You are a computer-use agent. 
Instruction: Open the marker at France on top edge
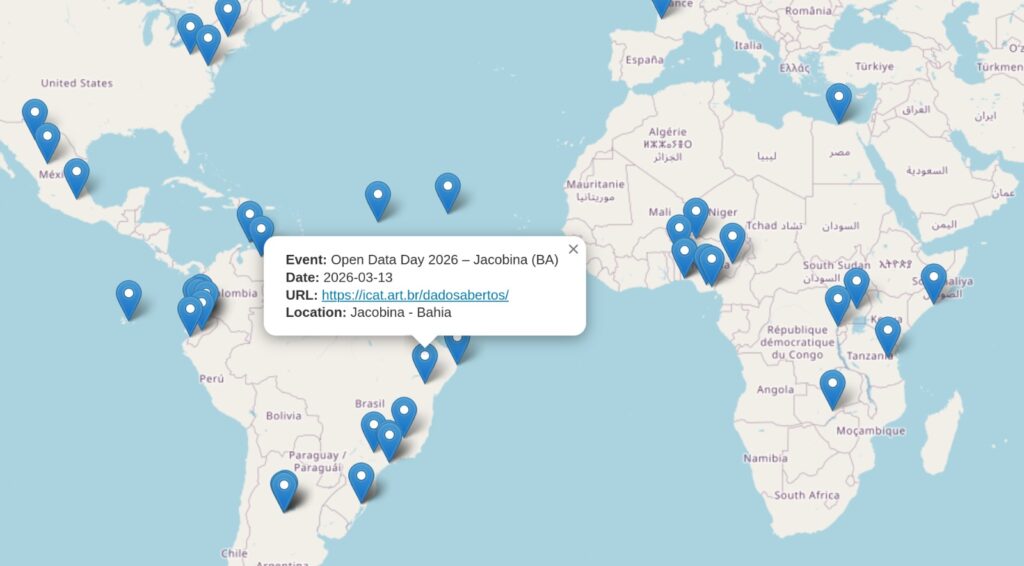tap(662, 5)
